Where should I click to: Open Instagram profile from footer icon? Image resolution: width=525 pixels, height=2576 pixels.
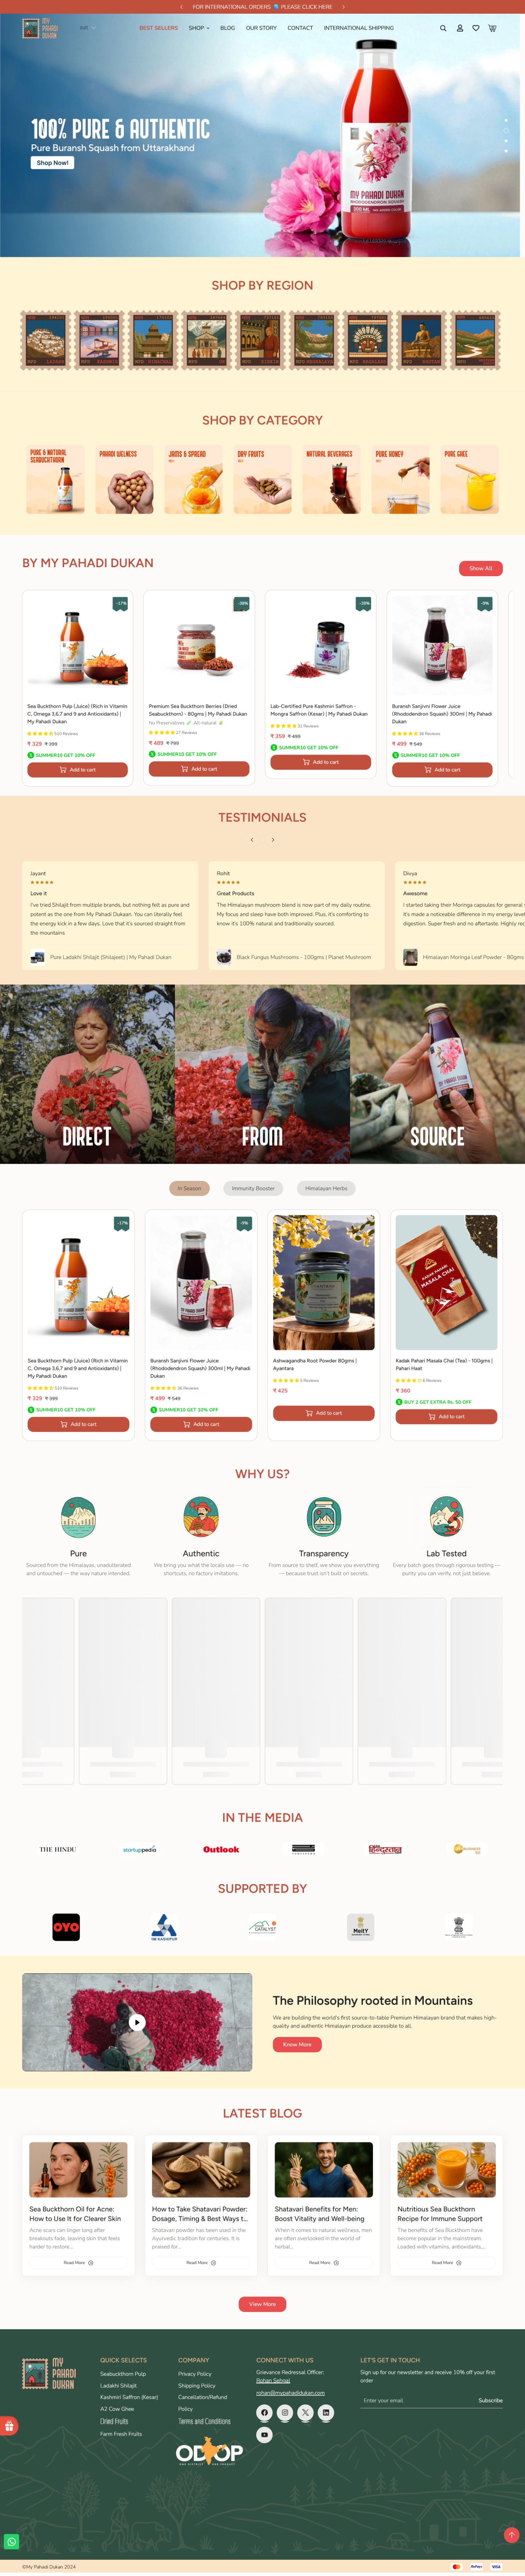(x=285, y=2412)
